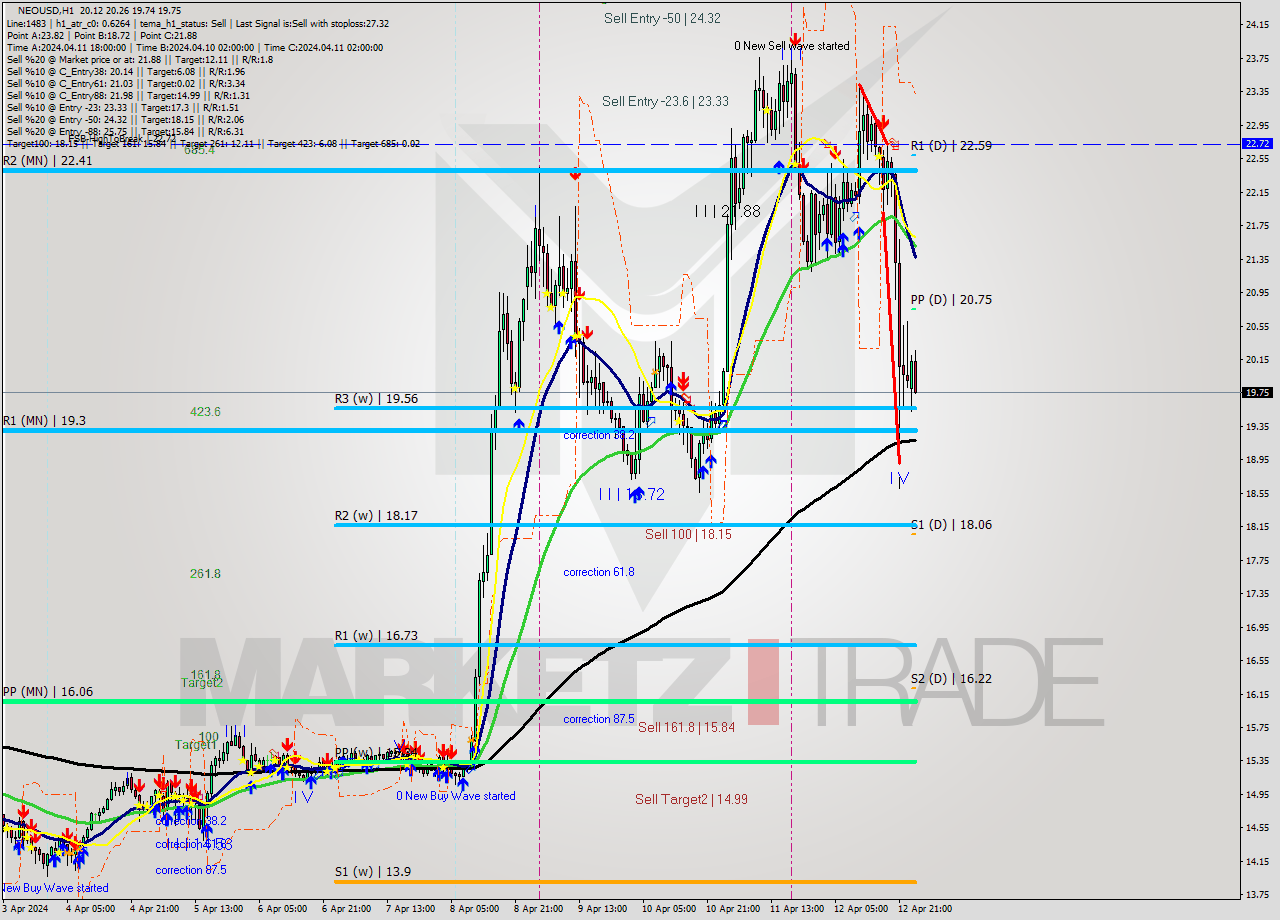
Task: Select the 'R1 (MN) | 19.3' pivot label
Action: tap(44, 421)
